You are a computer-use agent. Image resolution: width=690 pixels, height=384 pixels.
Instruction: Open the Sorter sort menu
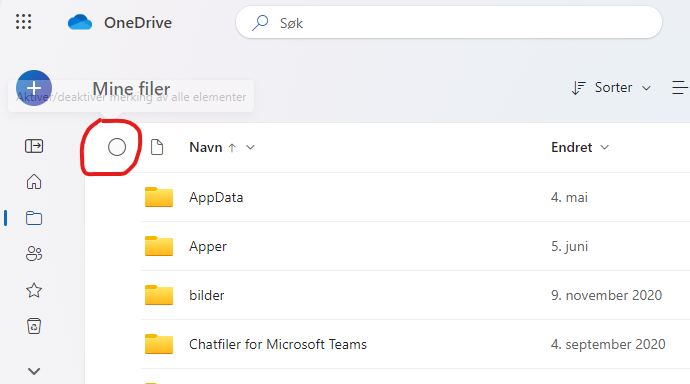[611, 88]
